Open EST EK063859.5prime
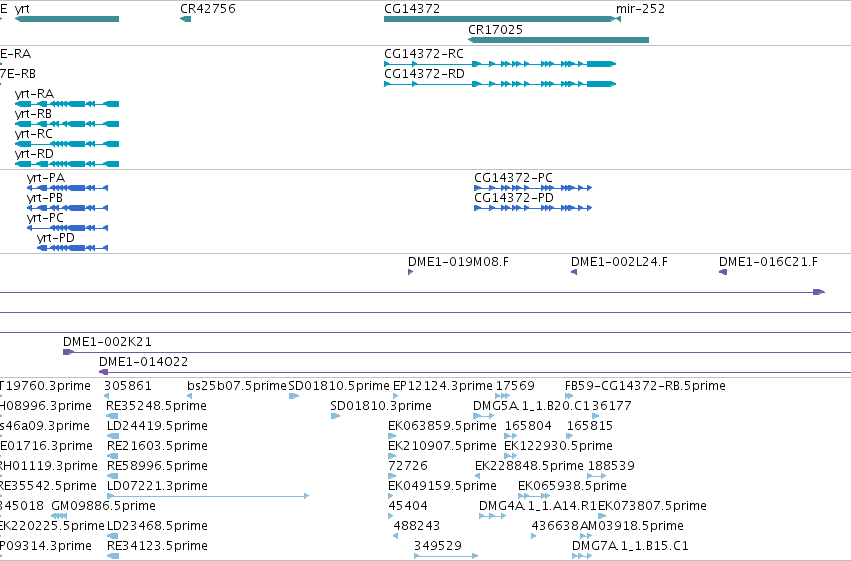The width and height of the screenshot is (851, 561). point(392,437)
